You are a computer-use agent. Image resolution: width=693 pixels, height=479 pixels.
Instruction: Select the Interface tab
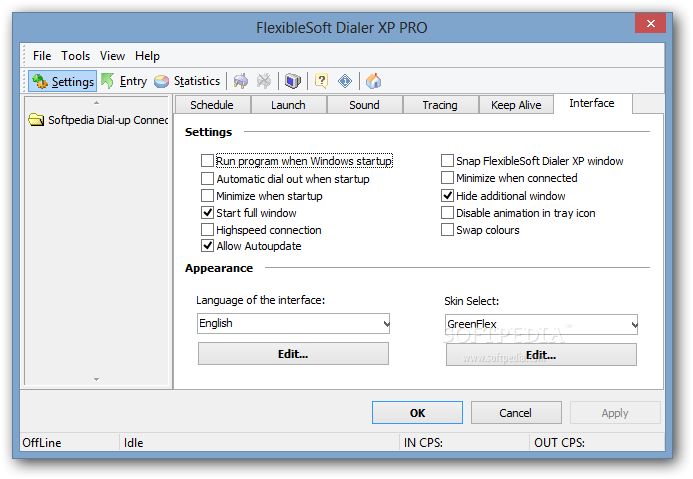(592, 103)
